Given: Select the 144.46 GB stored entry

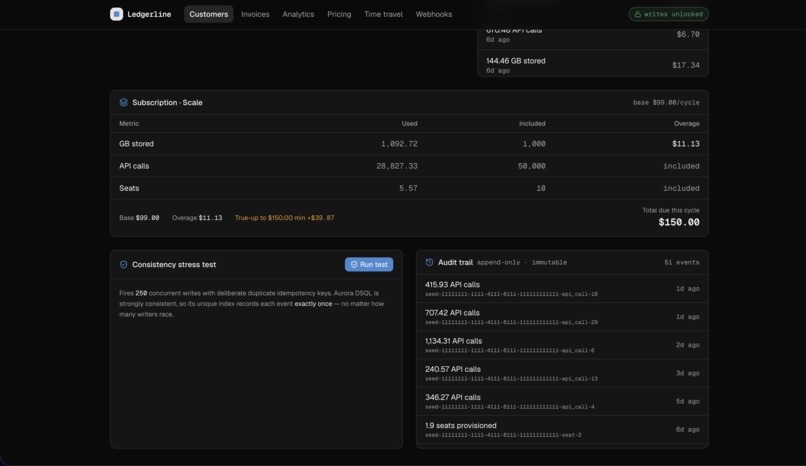Looking at the screenshot, I should coord(593,65).
